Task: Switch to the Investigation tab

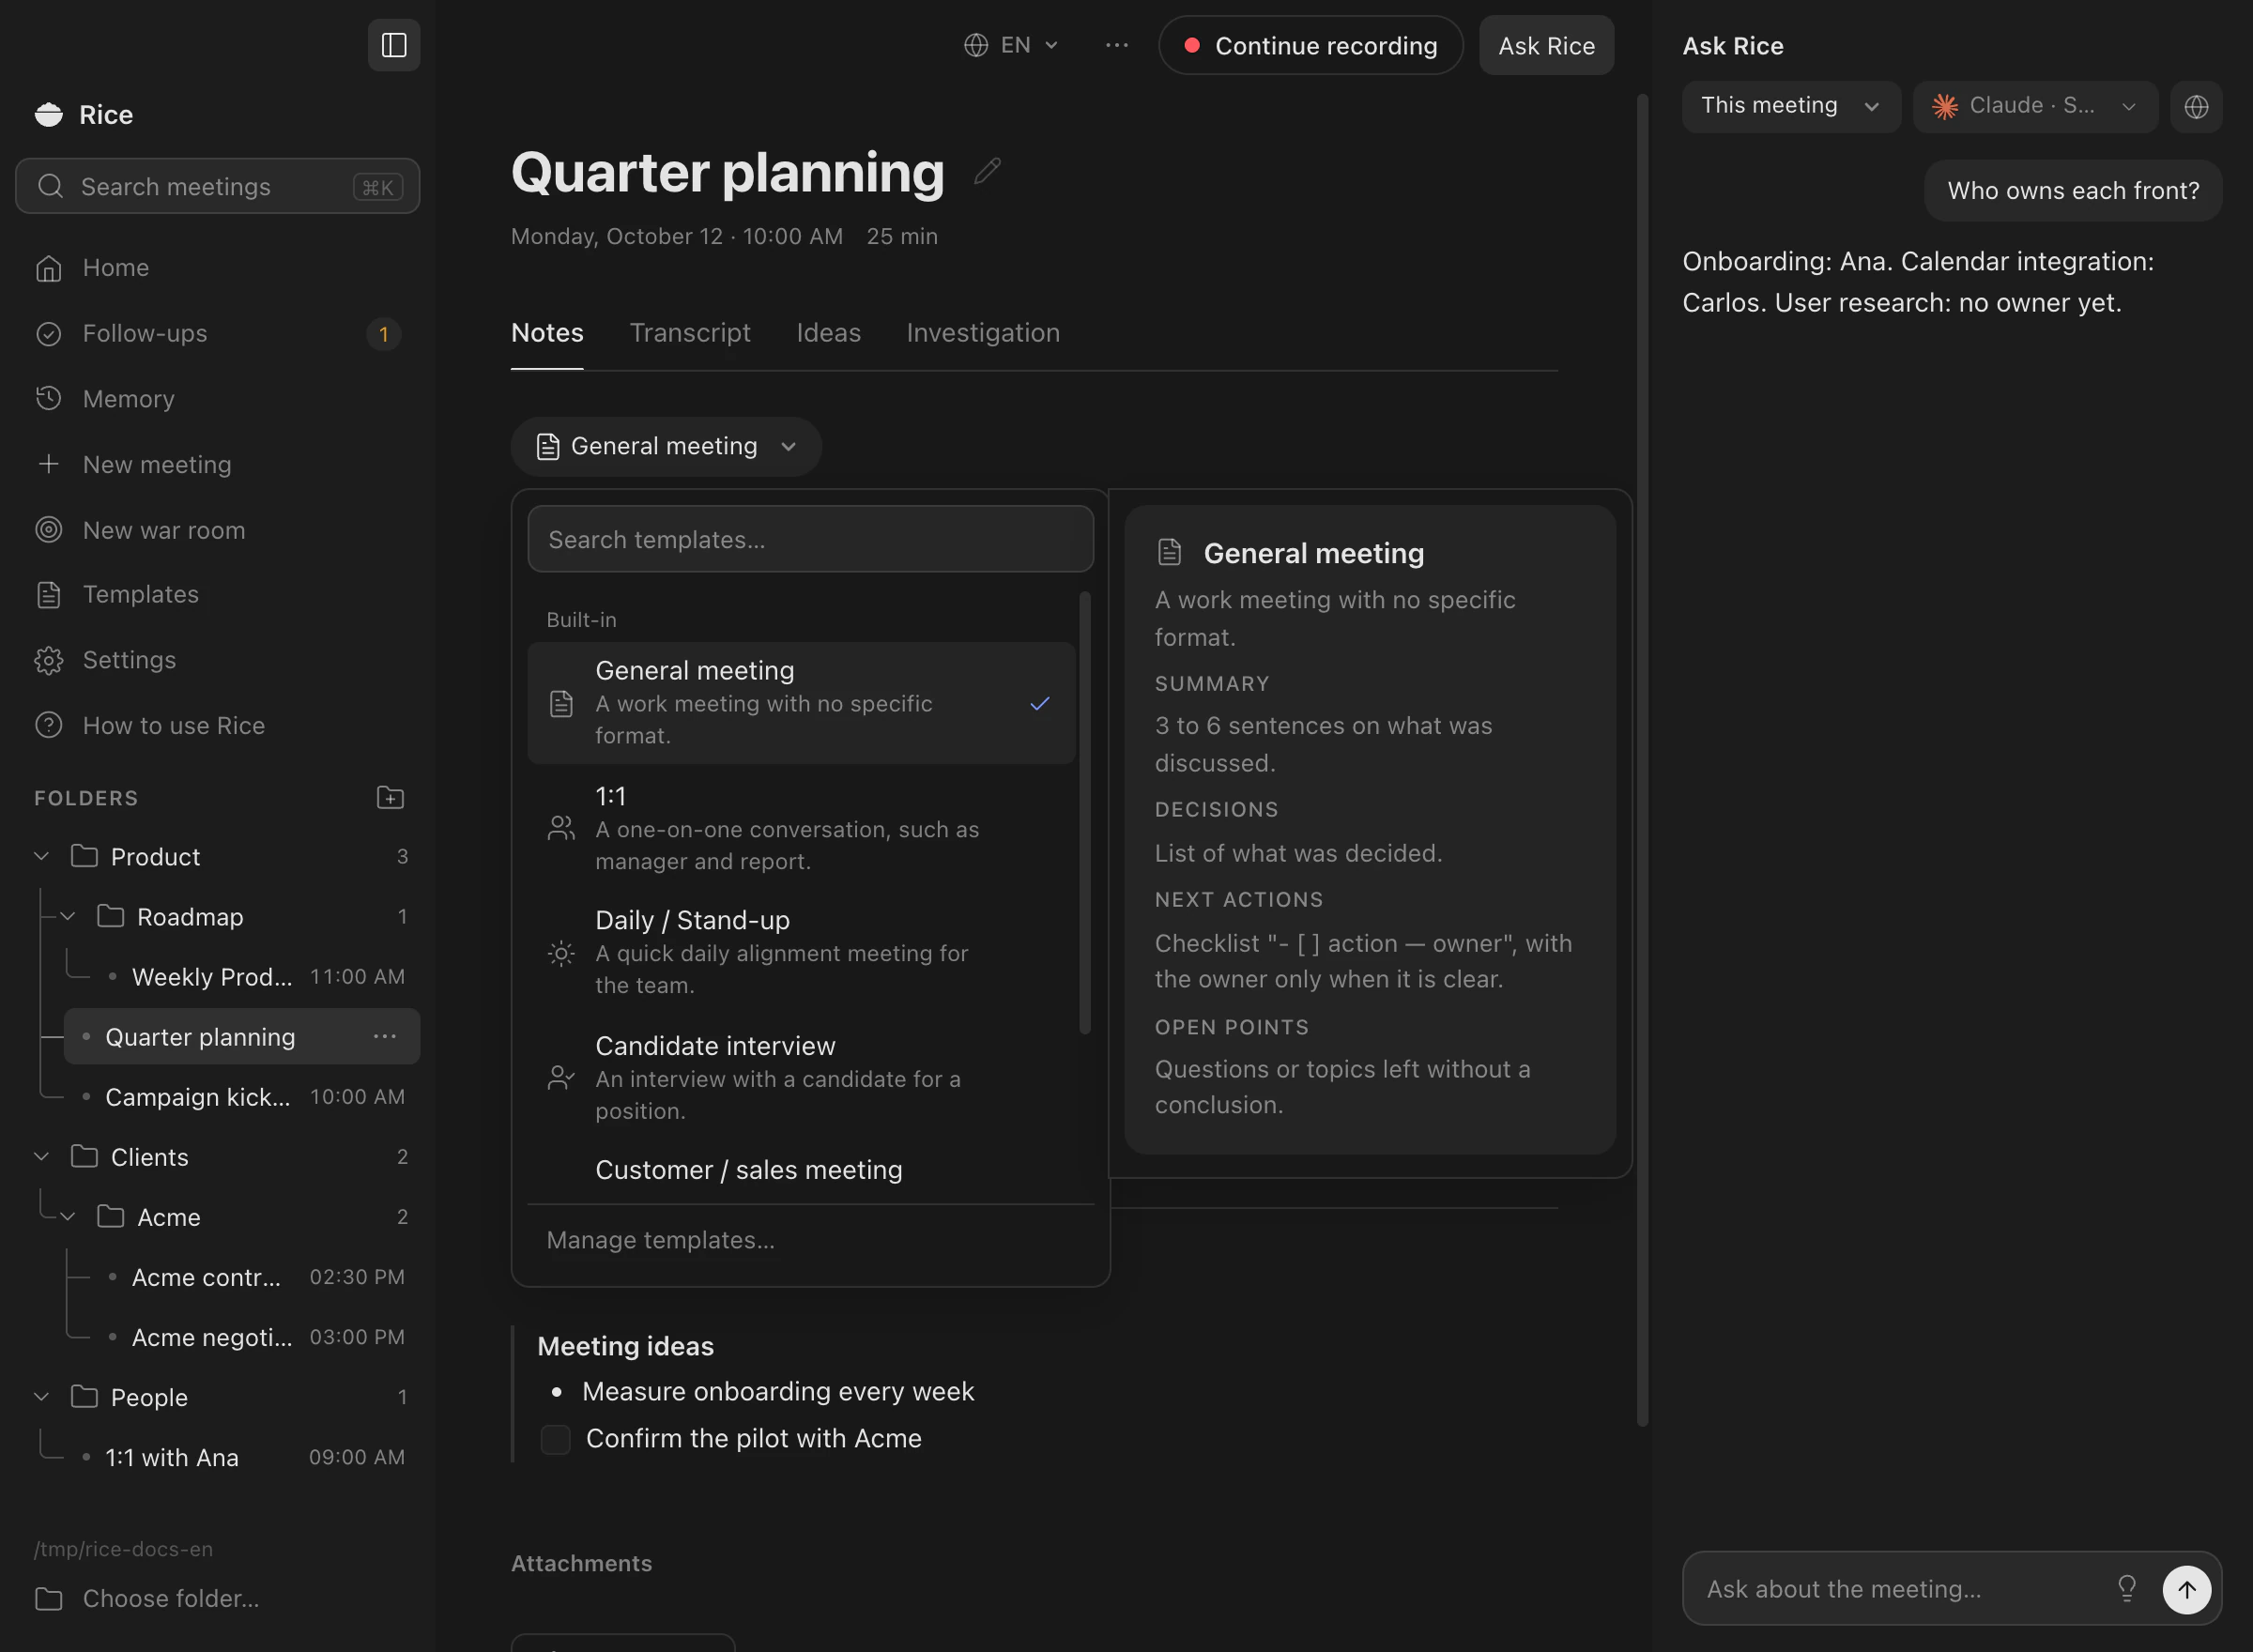Action: coord(983,333)
